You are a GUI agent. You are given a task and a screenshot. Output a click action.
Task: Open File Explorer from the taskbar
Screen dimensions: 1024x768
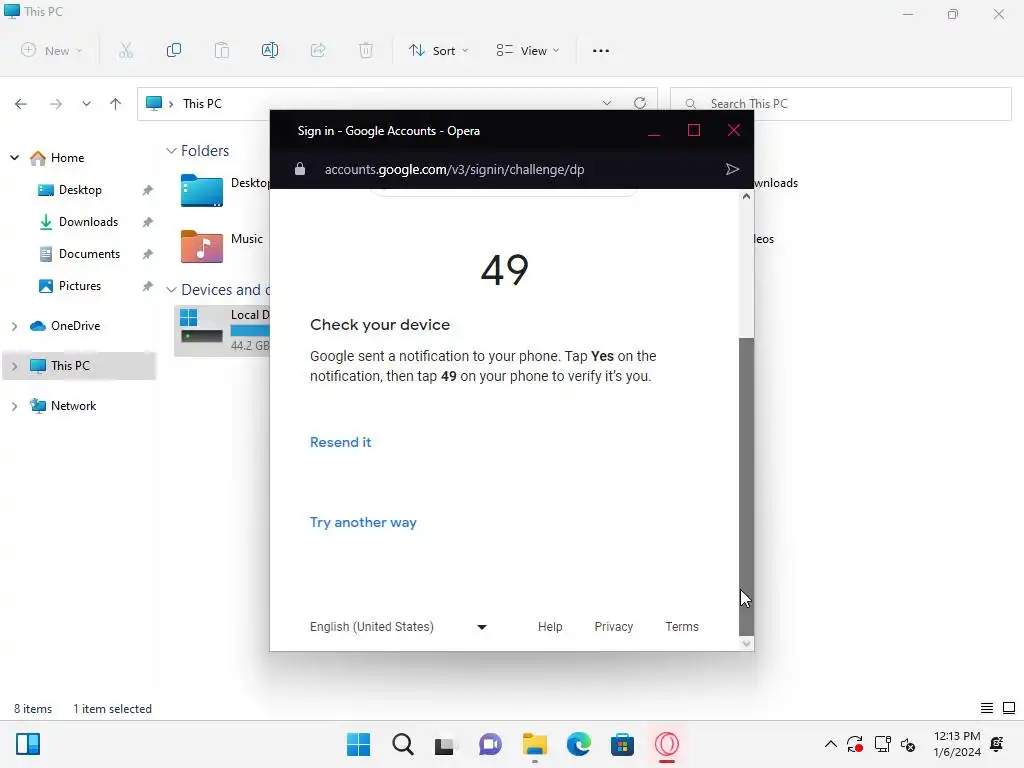coord(535,744)
